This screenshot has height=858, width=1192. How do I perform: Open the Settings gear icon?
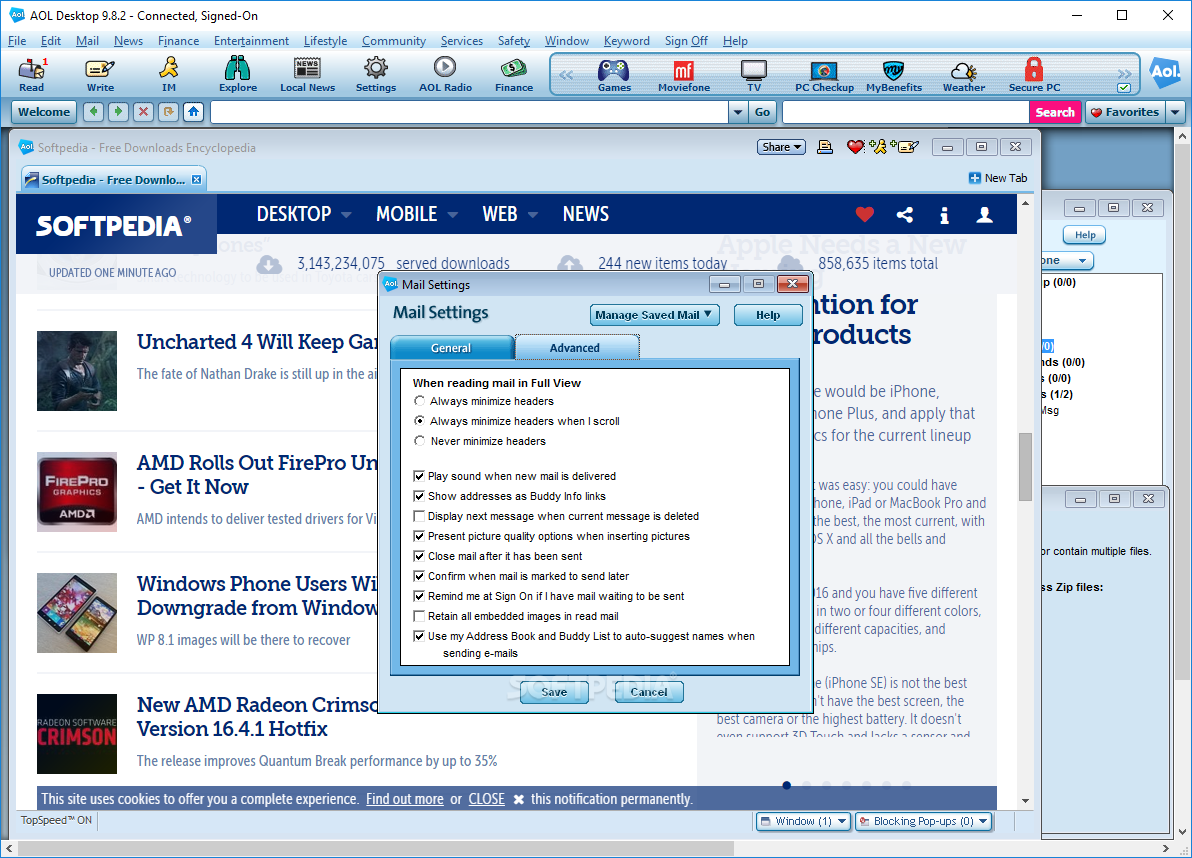[x=376, y=75]
